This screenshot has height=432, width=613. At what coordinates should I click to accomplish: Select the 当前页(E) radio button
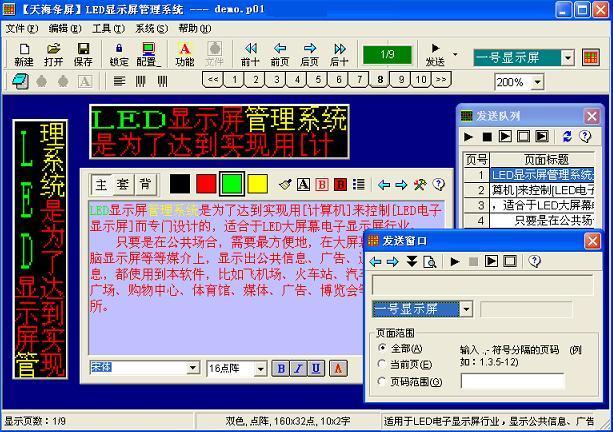(382, 365)
